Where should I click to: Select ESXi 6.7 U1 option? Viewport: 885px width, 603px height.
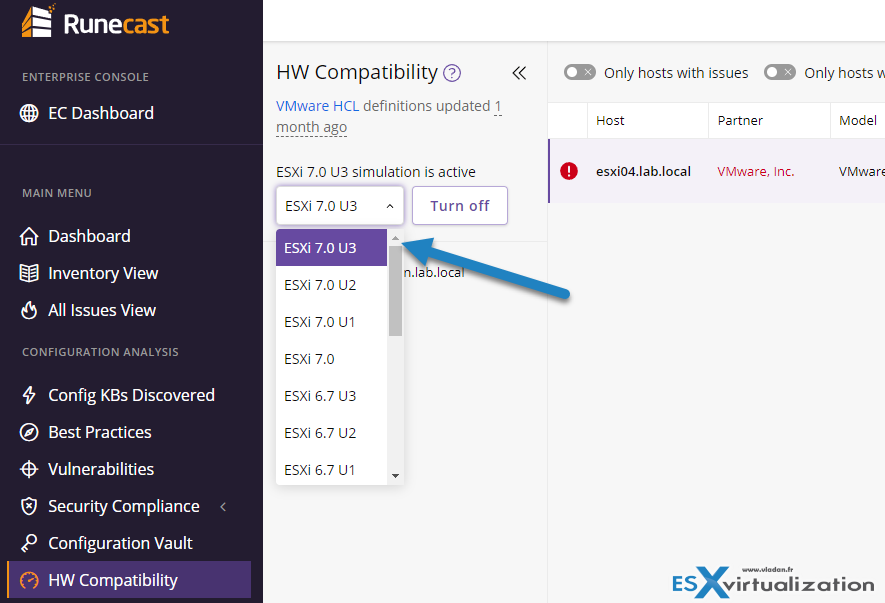coord(331,470)
